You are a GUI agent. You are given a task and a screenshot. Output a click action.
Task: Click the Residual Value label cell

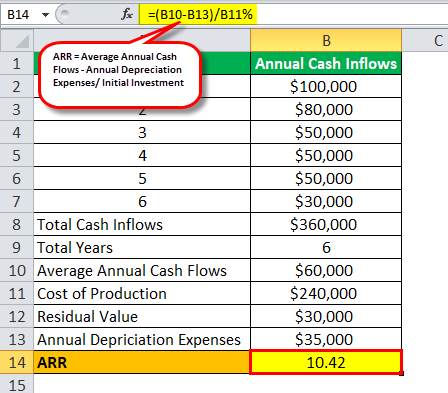[142, 317]
